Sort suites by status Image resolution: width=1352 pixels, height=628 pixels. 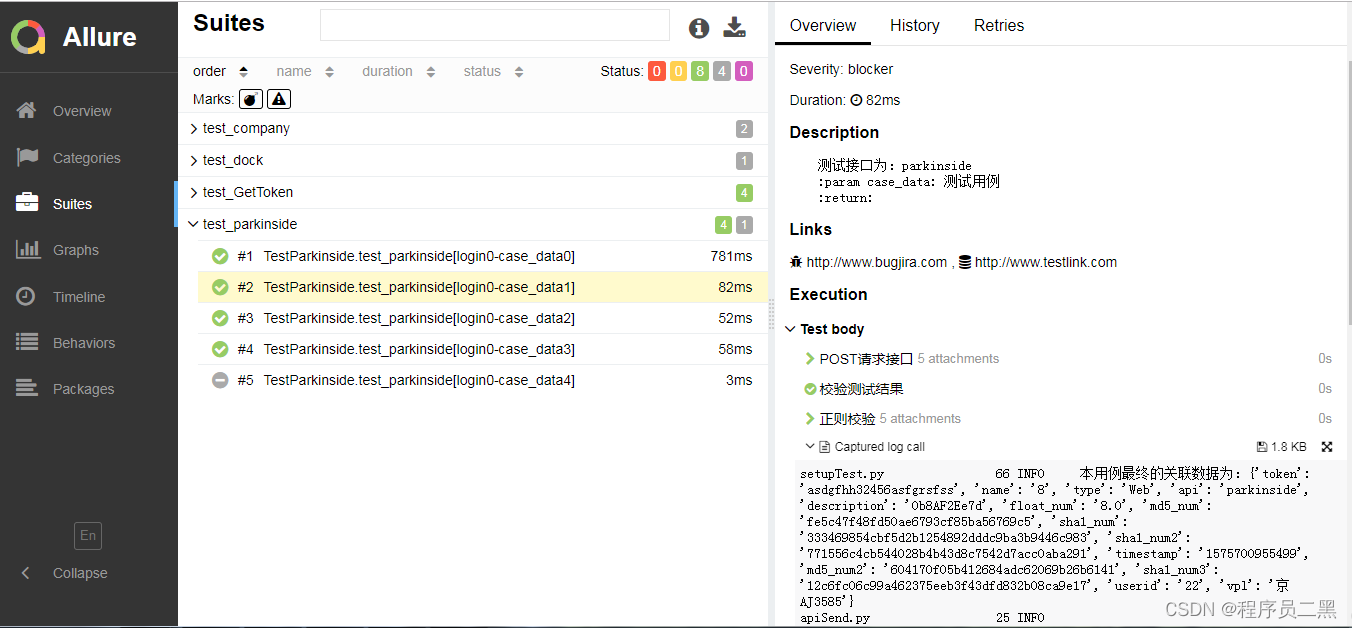tap(494, 71)
